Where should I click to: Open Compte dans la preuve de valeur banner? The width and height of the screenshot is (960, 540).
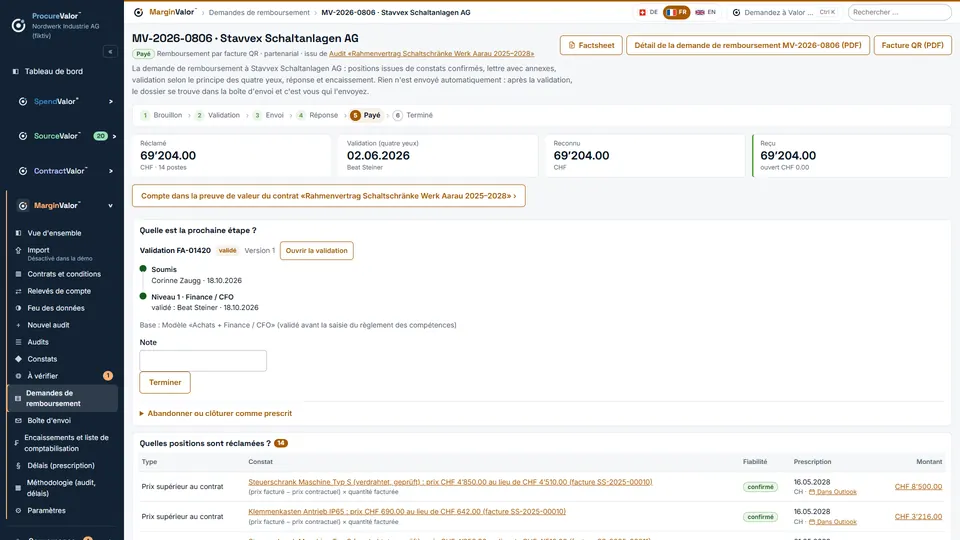pyautogui.click(x=329, y=196)
